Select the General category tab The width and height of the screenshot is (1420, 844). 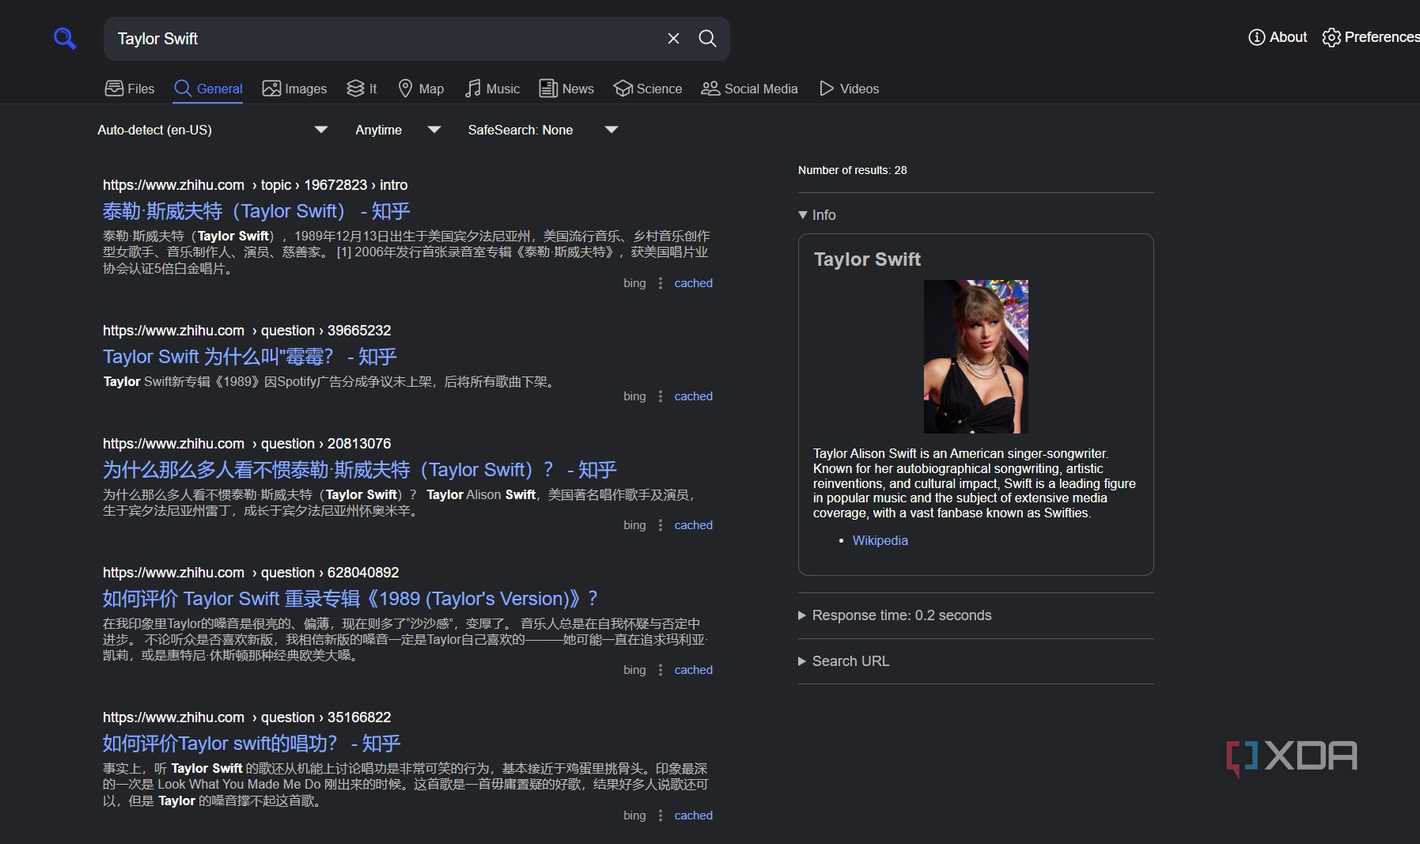point(208,88)
